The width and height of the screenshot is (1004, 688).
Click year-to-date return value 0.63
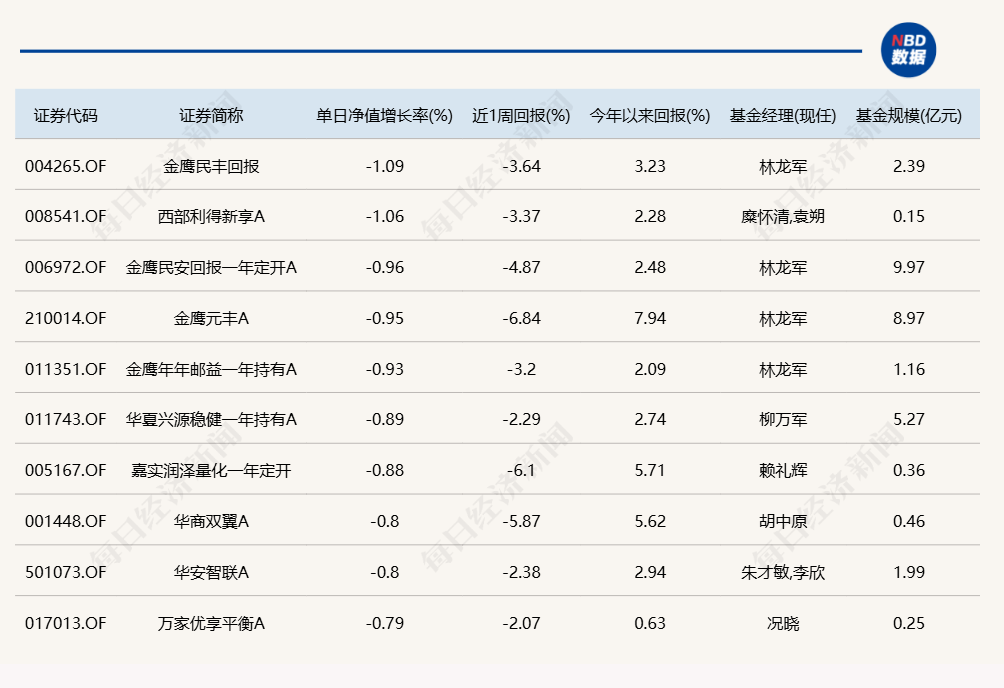pyautogui.click(x=650, y=623)
